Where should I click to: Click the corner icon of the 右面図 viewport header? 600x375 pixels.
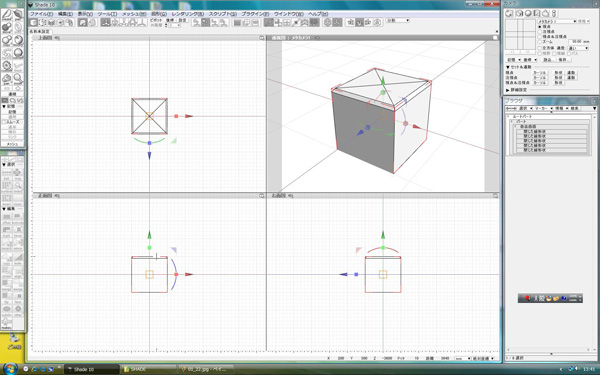point(495,196)
